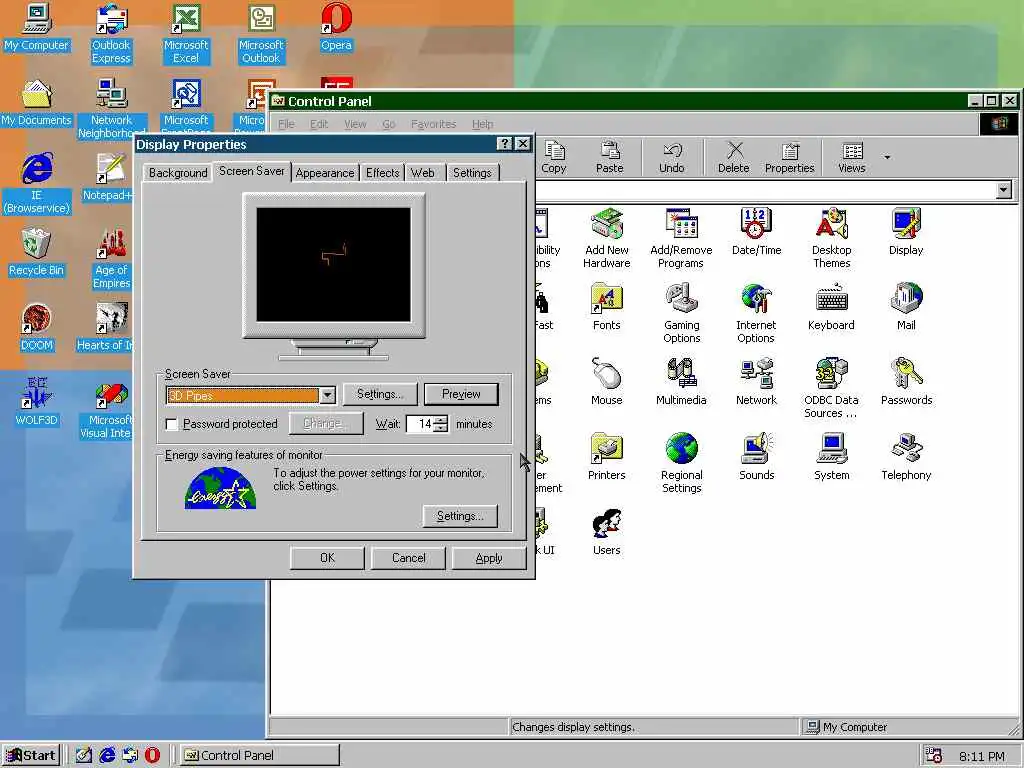Open the File menu in Control Panel

pyautogui.click(x=286, y=124)
